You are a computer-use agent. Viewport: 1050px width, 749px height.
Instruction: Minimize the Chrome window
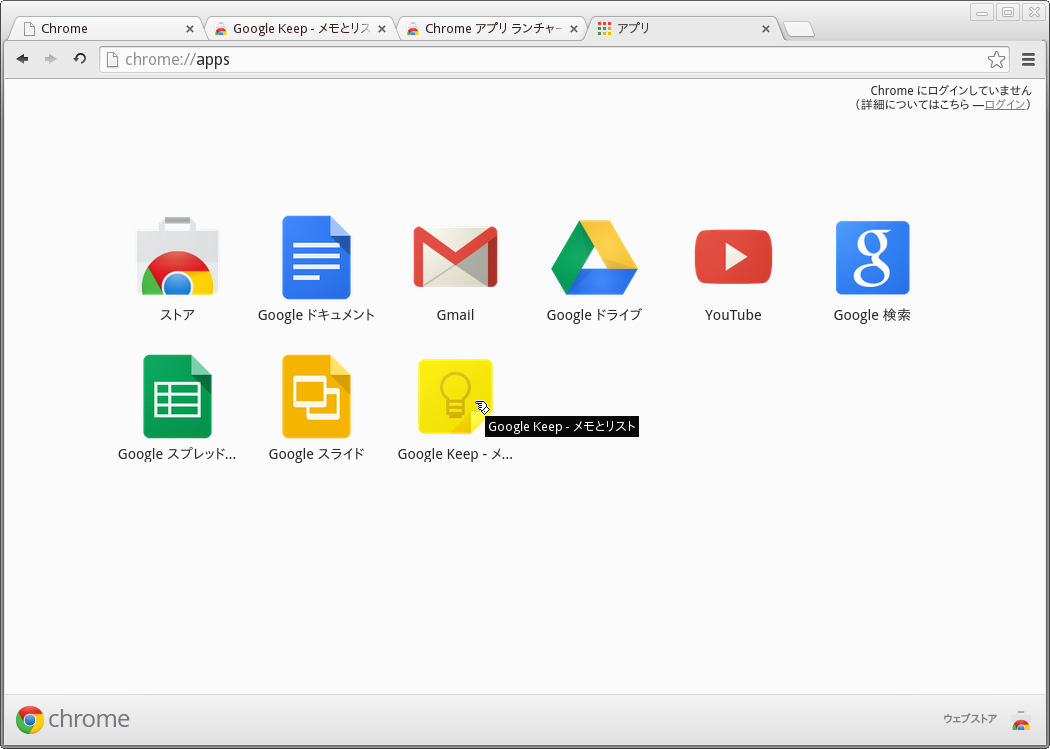coord(982,12)
